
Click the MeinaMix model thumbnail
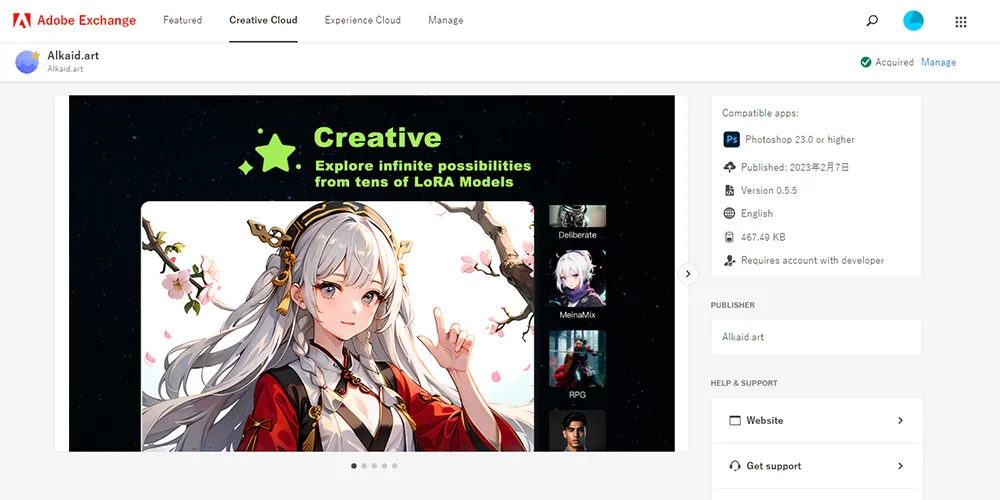(577, 278)
